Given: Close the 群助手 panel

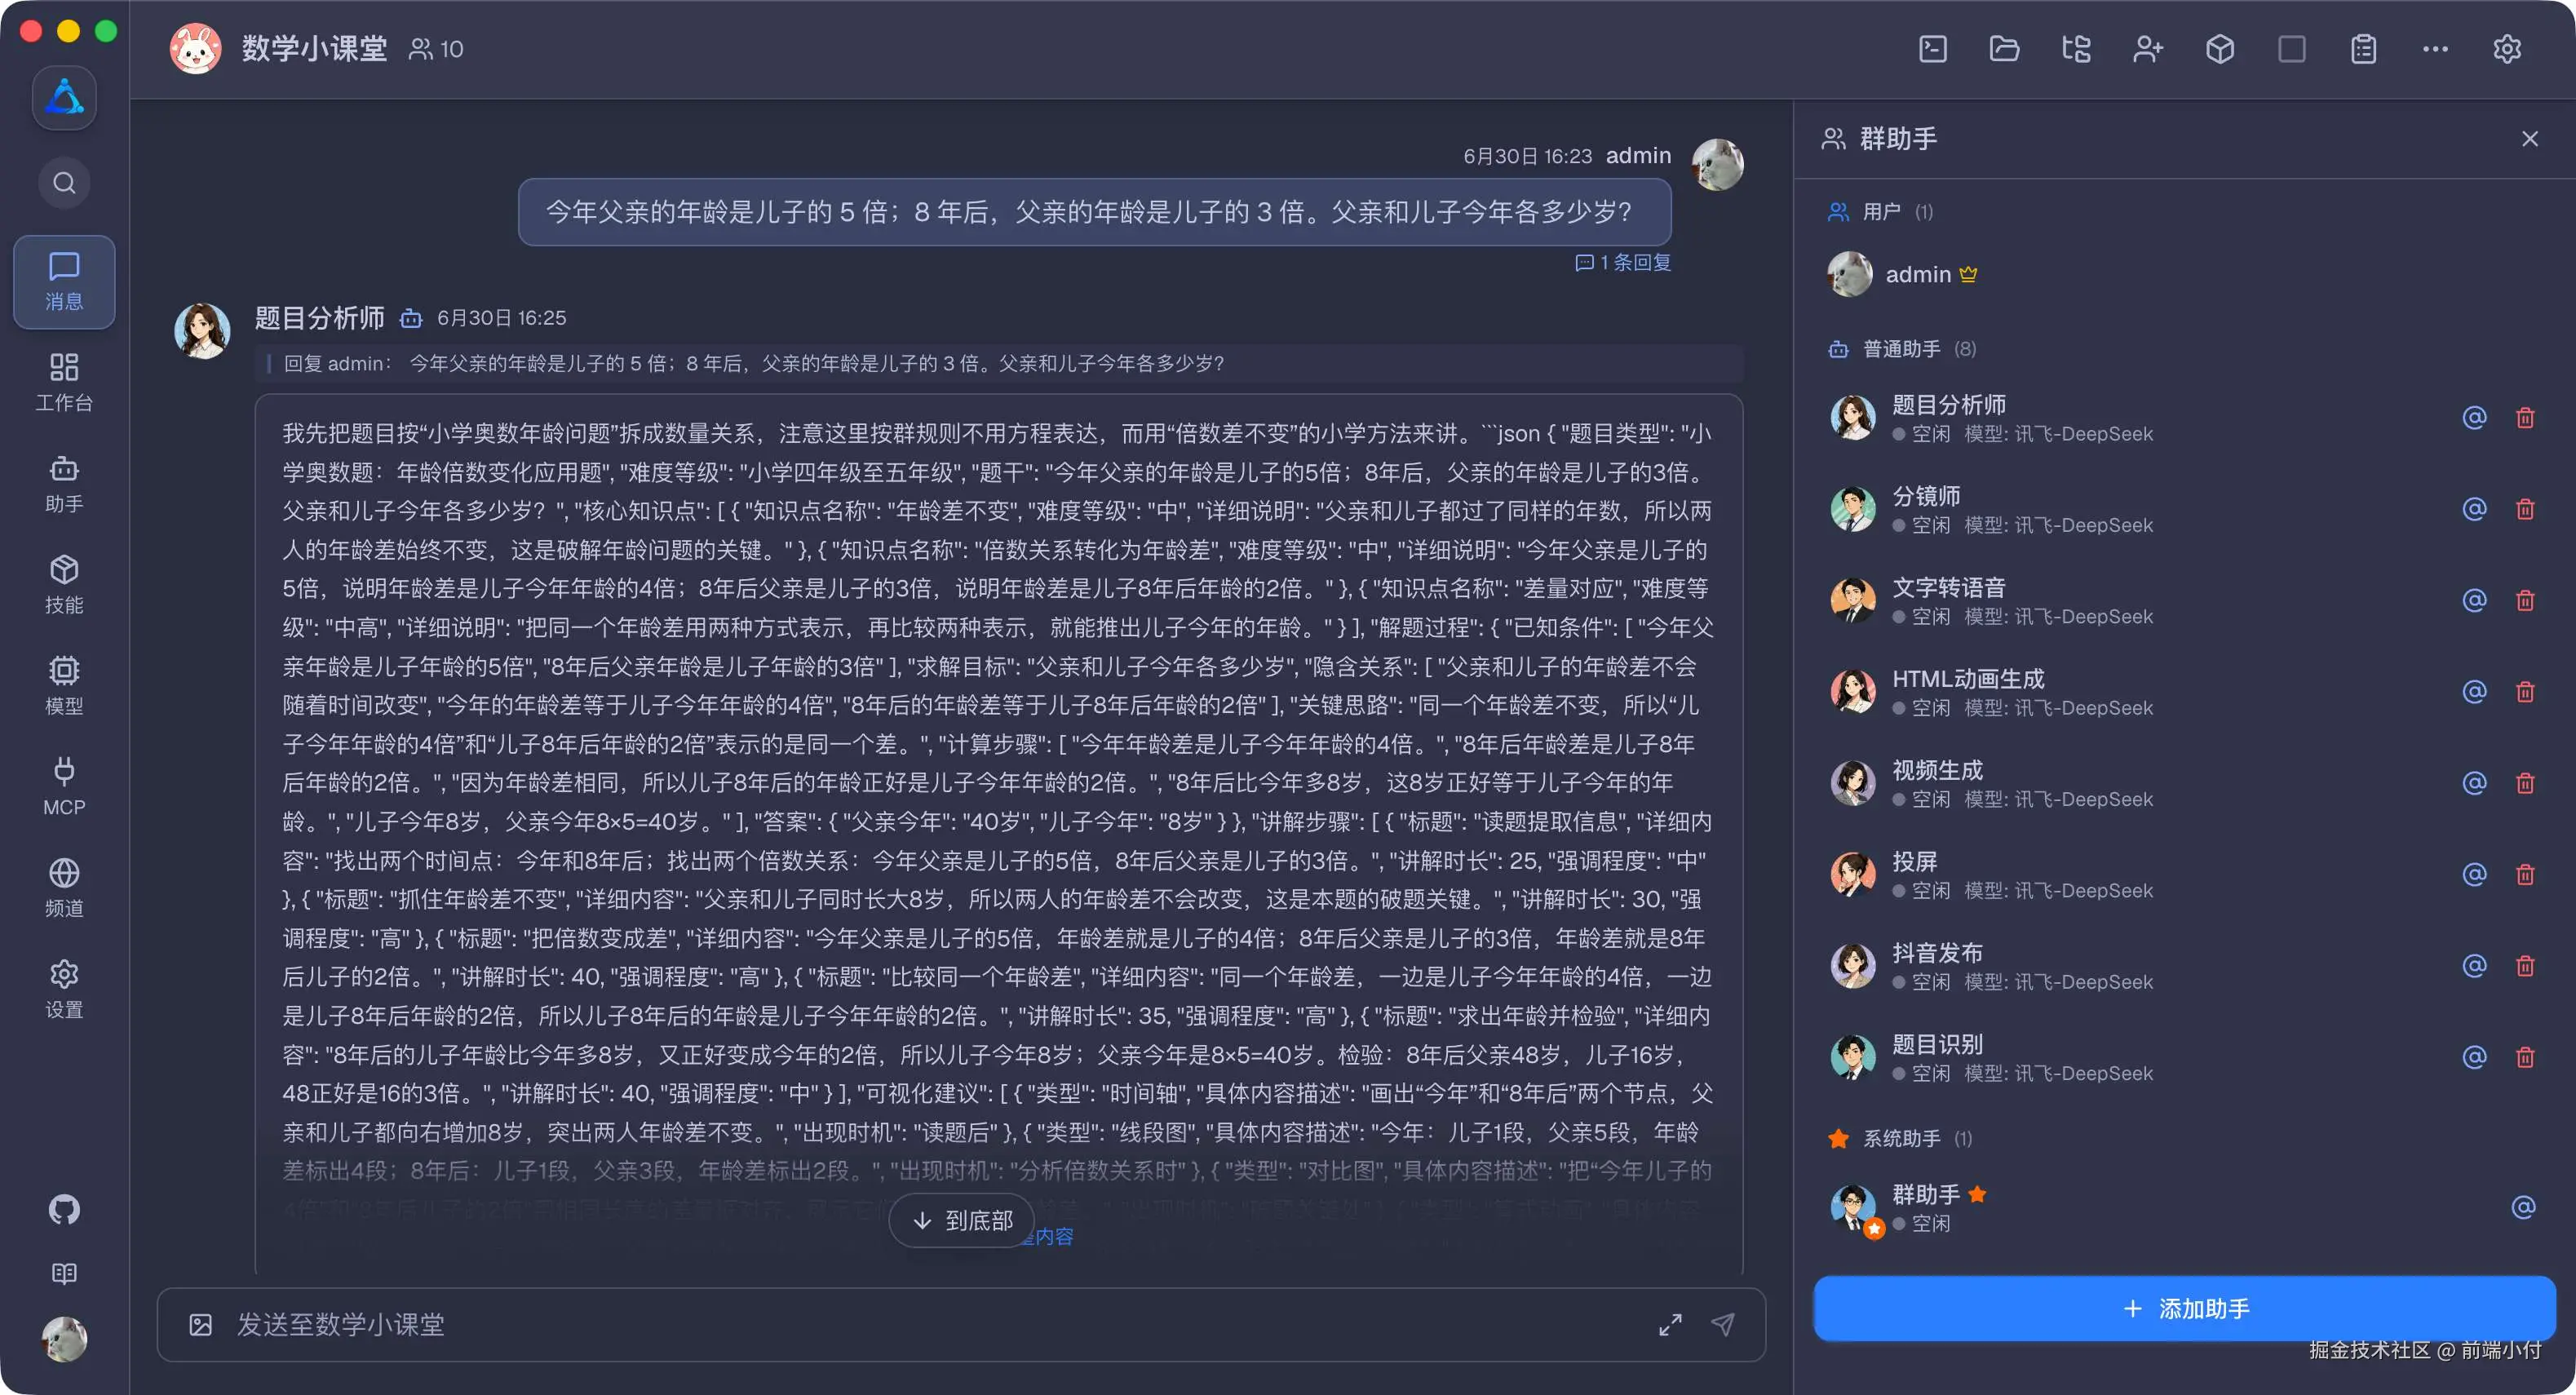Looking at the screenshot, I should 2530,139.
